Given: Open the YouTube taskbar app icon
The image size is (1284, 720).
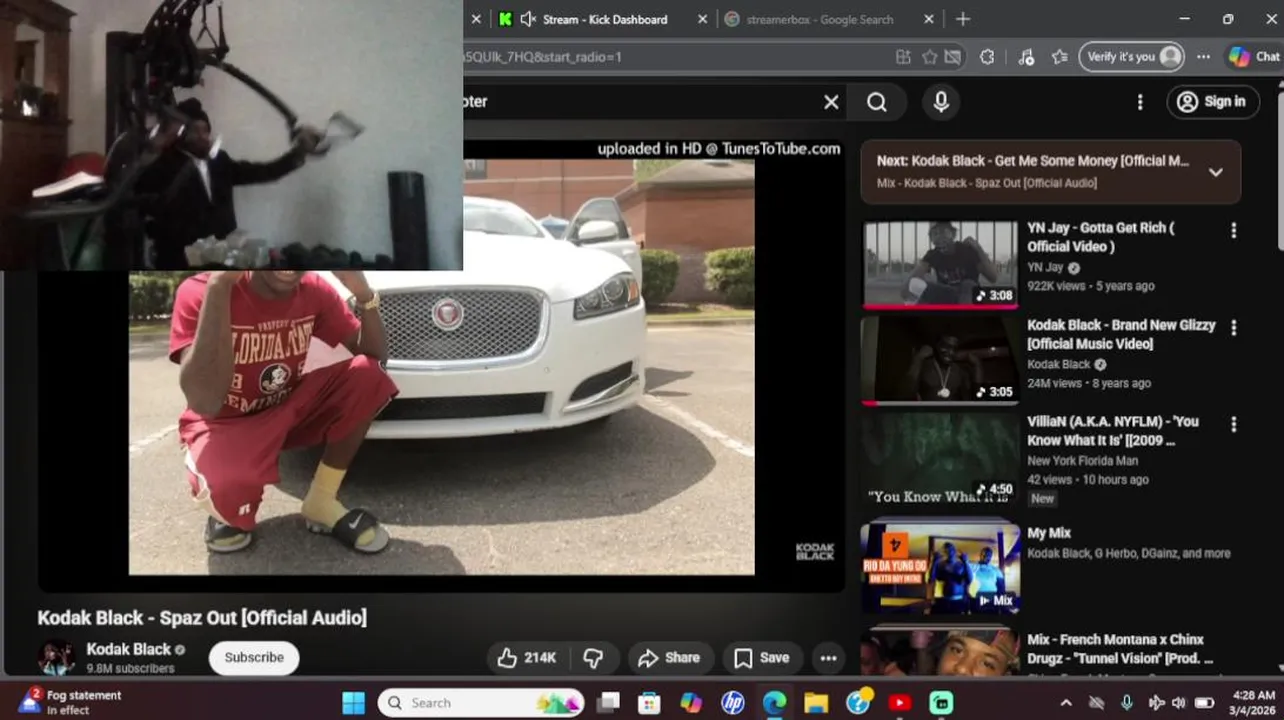Looking at the screenshot, I should coord(899,703).
